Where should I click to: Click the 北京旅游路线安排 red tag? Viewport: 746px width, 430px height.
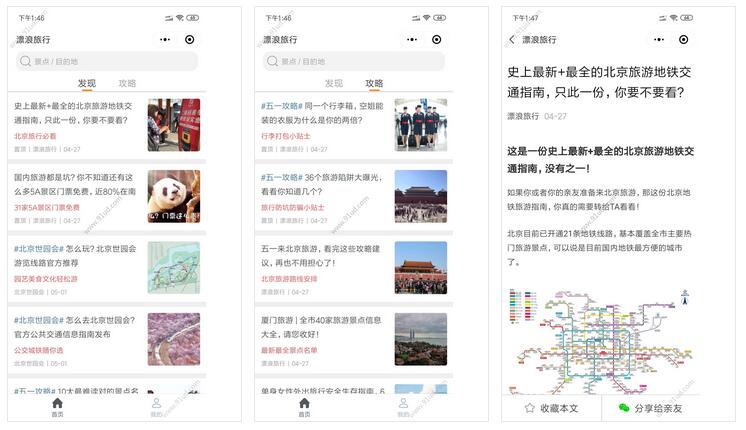pyautogui.click(x=289, y=279)
